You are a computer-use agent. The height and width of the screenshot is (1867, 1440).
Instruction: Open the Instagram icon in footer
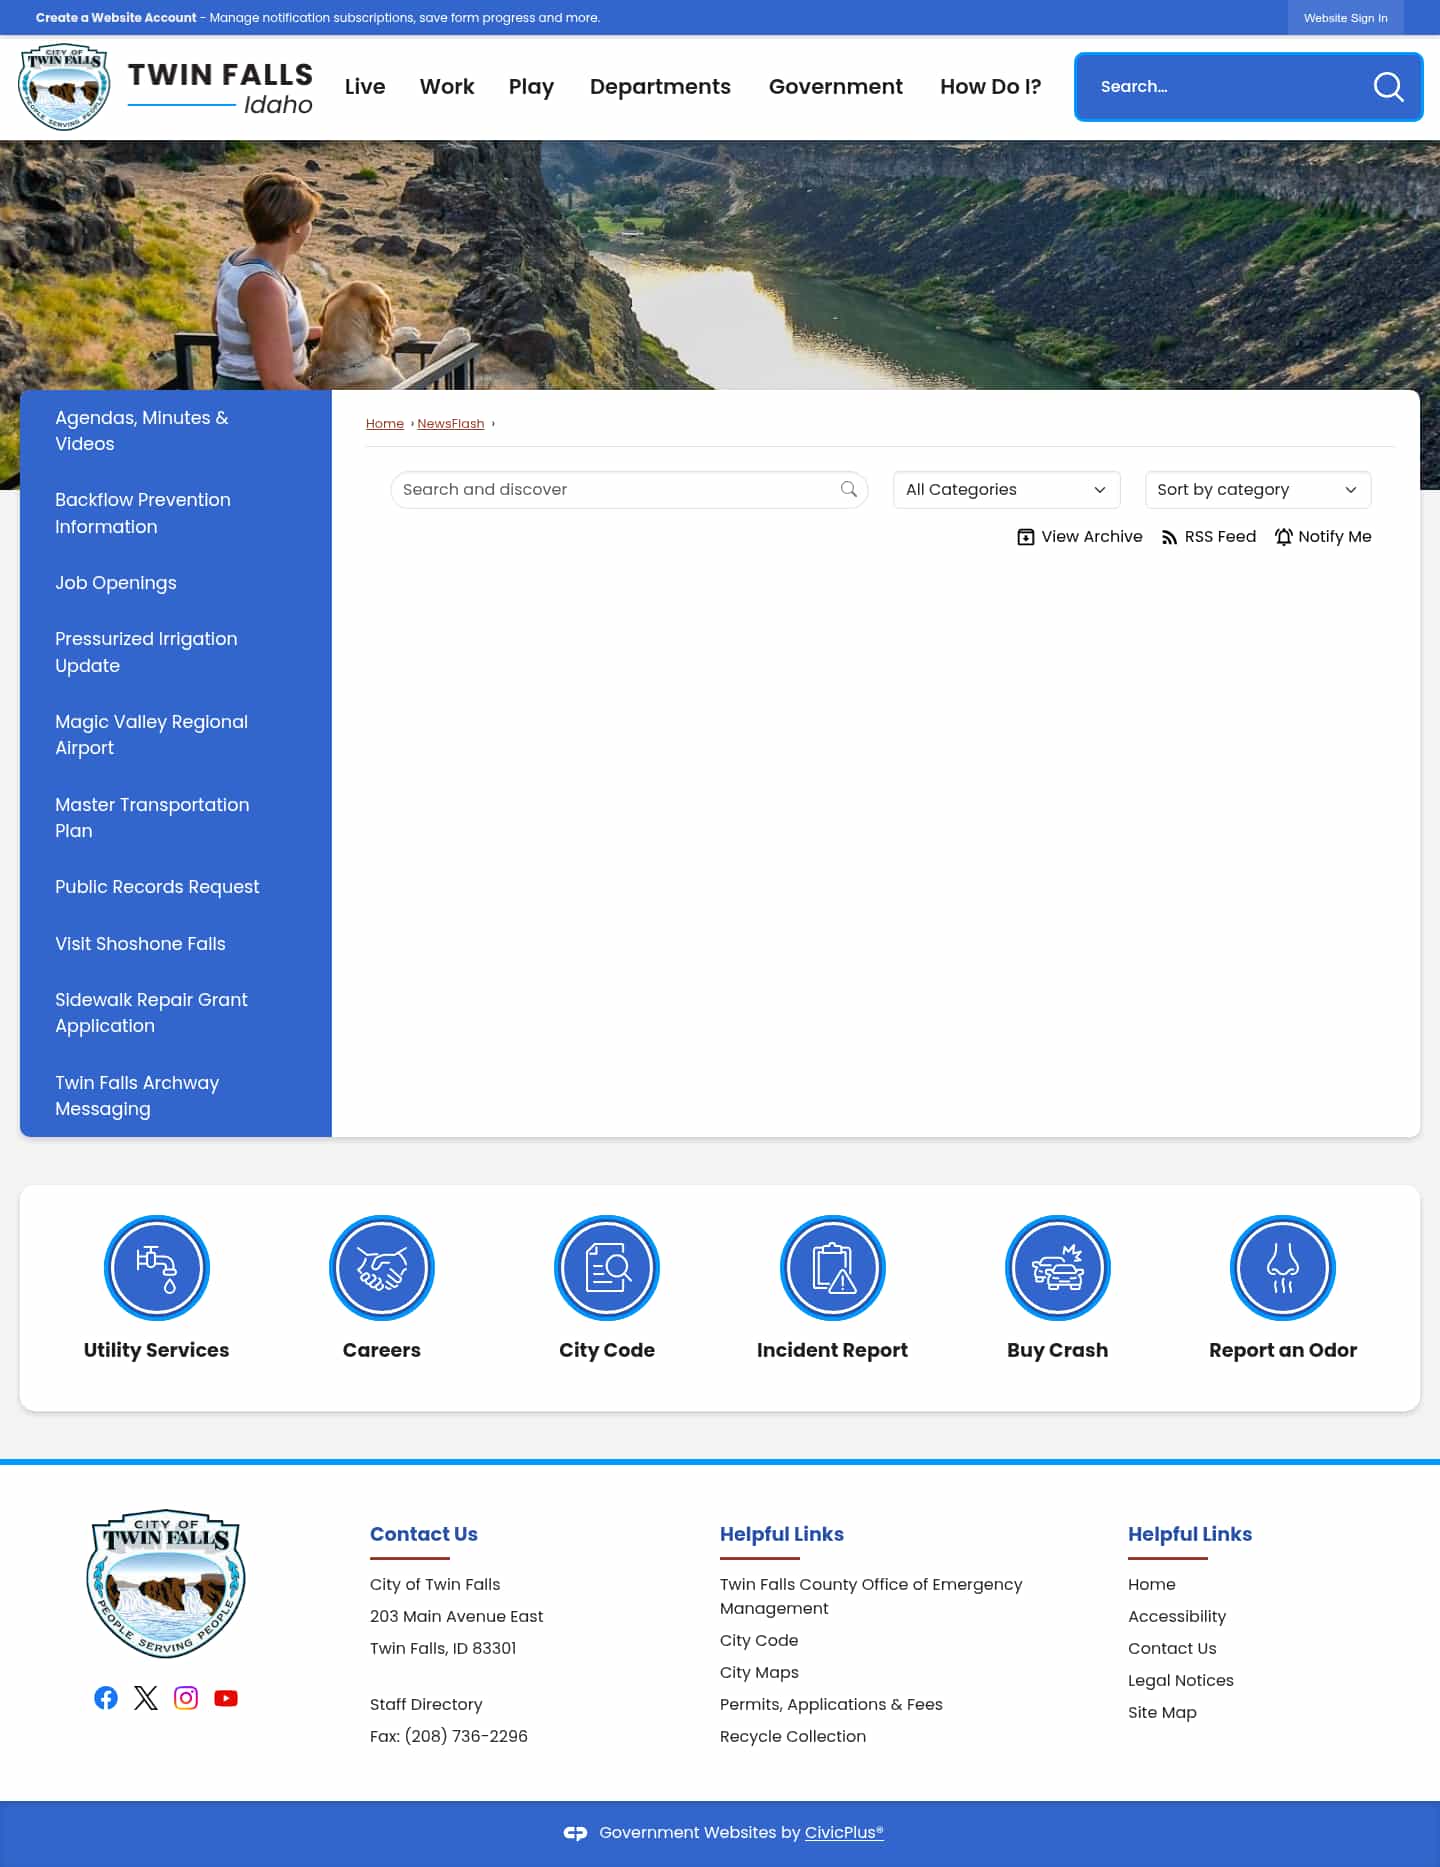(186, 1698)
